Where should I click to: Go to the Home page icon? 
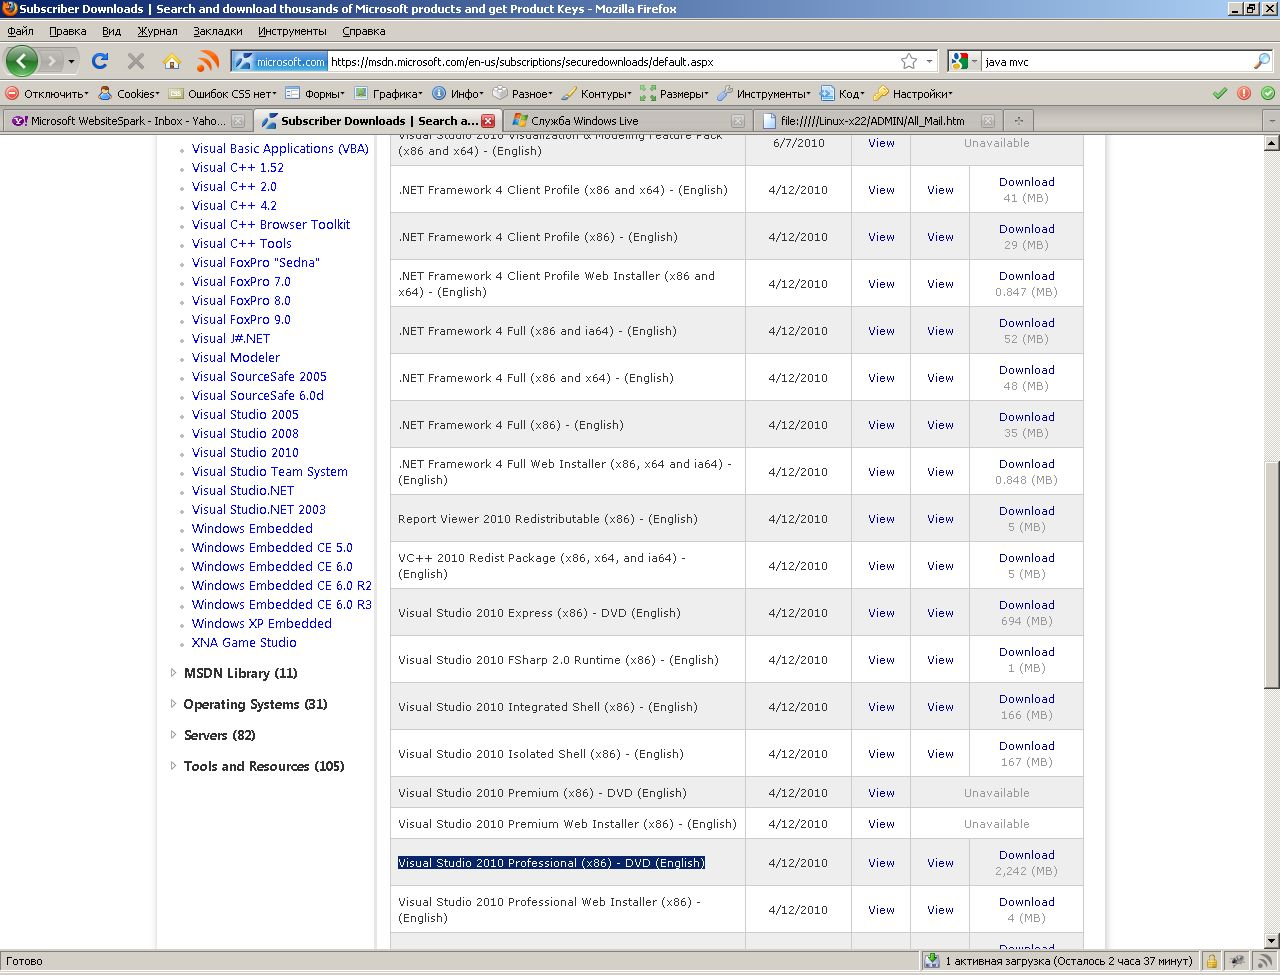click(172, 61)
